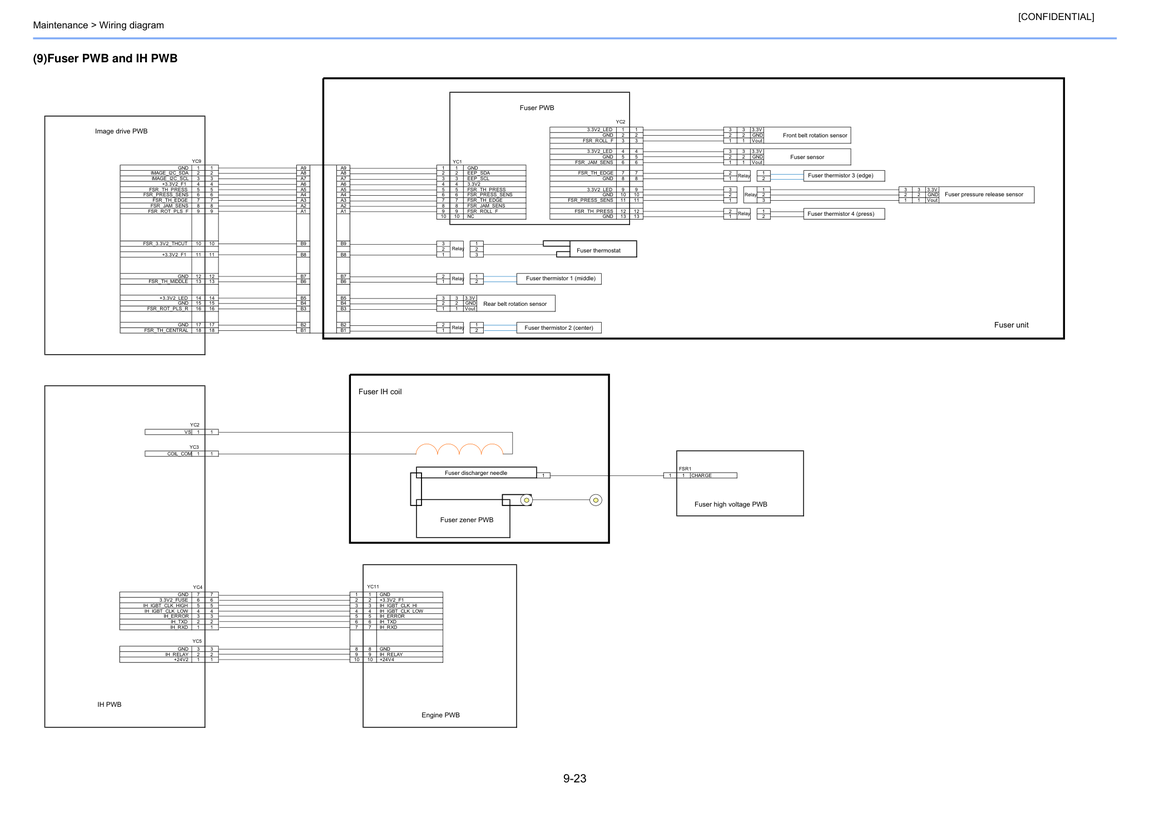
Task: Click "Fuser pressure release sensor" label
Action: [x=984, y=194]
